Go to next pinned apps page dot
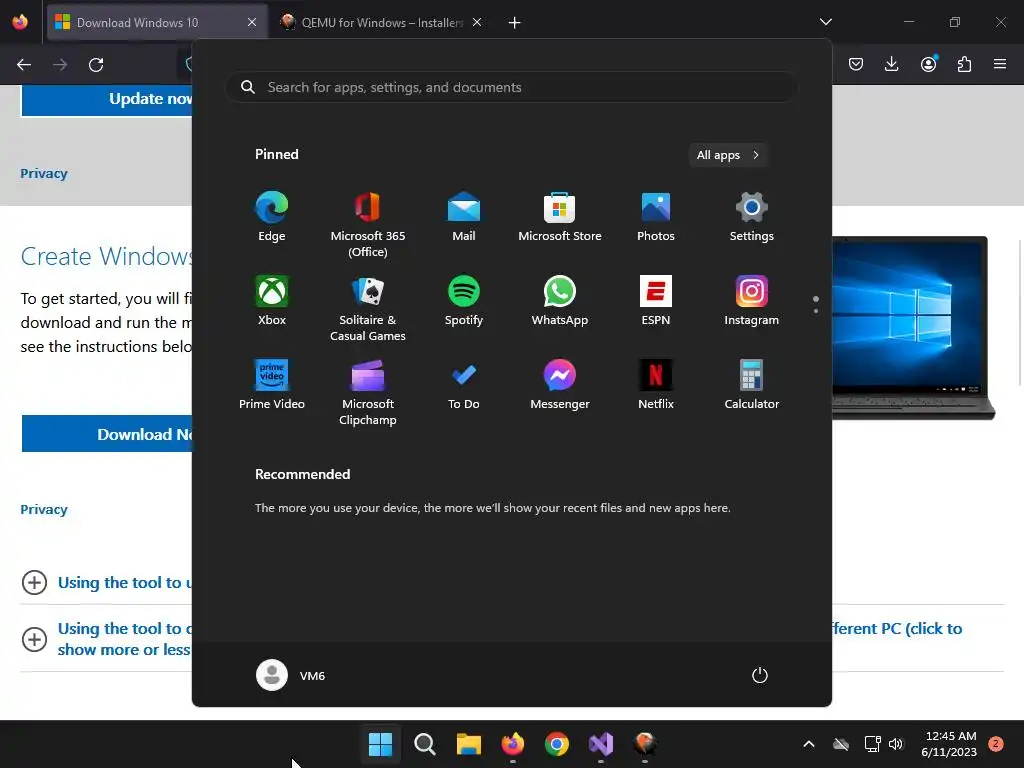The height and width of the screenshot is (768, 1024). [816, 311]
